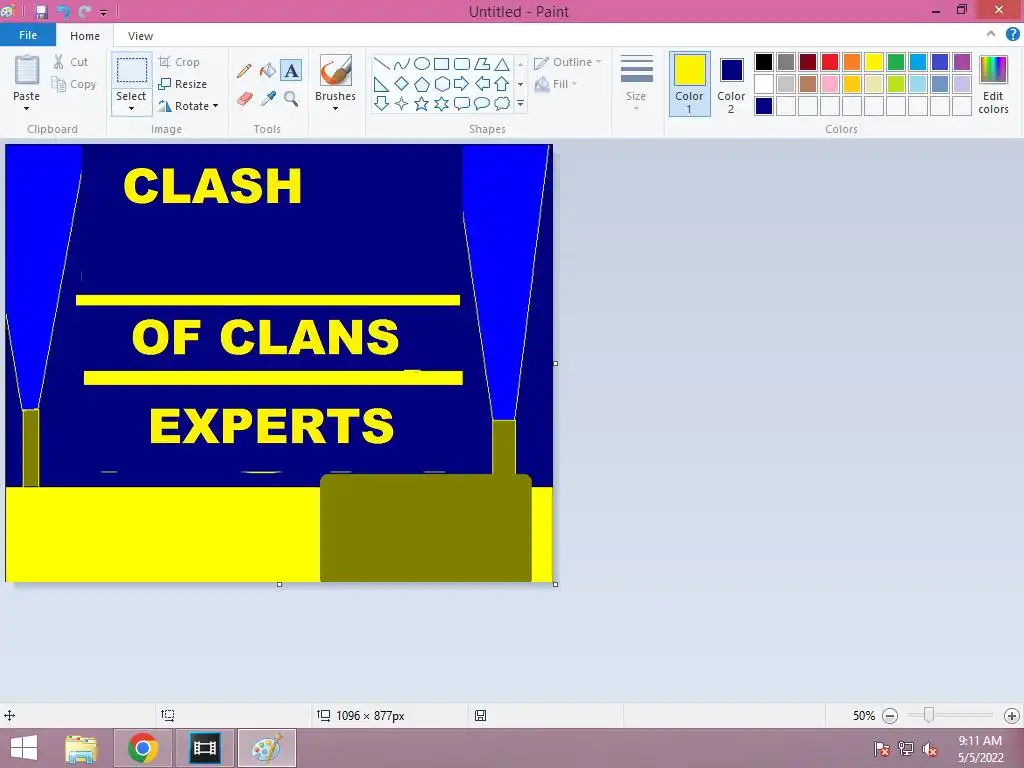Select the Pencil tool

pos(244,71)
